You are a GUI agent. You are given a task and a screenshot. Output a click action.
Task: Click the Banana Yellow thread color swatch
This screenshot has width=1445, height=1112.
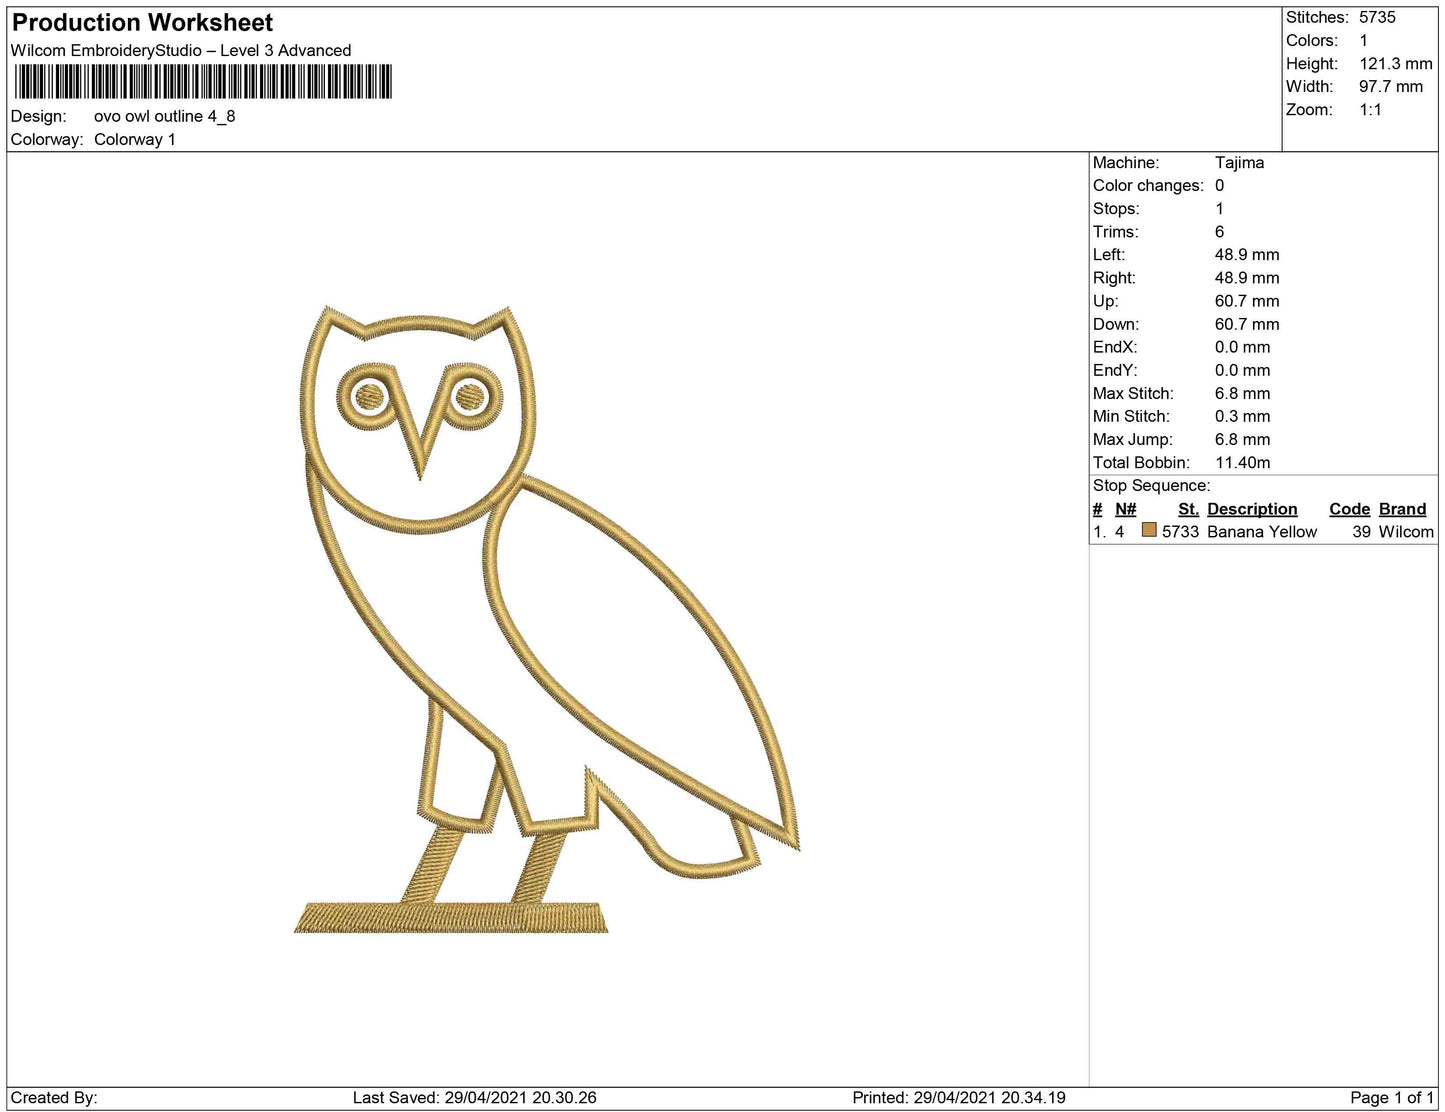coord(1149,530)
